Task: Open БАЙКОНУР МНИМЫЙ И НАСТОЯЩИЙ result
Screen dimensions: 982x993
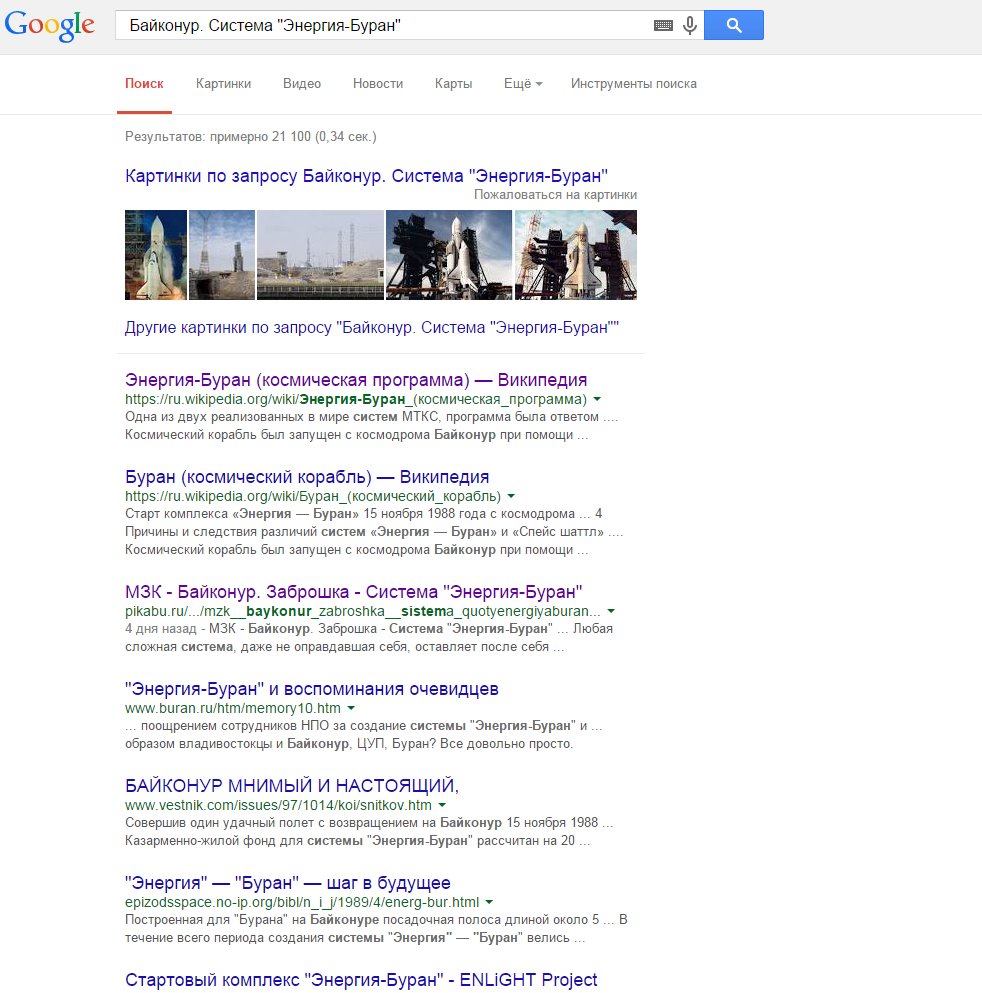Action: click(292, 786)
